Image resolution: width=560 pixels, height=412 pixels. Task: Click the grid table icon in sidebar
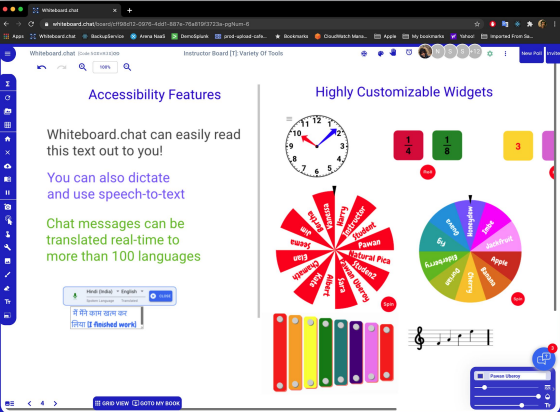[x=8, y=125]
